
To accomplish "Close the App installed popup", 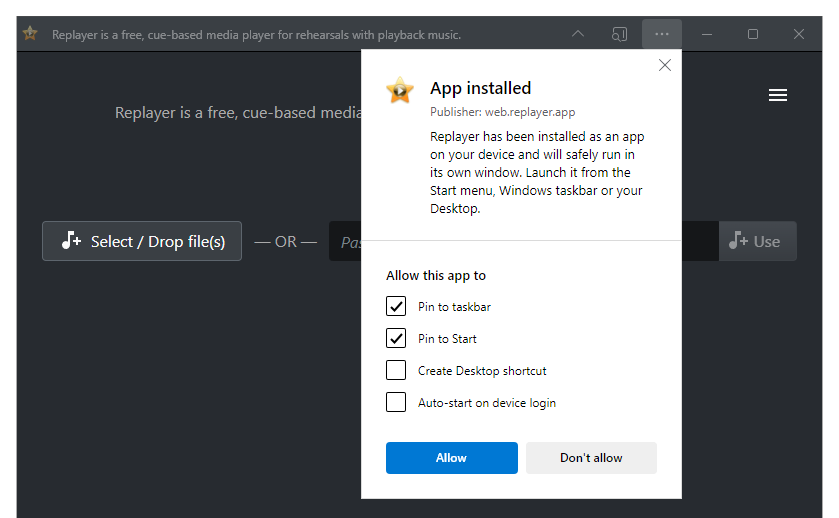I will 665,65.
